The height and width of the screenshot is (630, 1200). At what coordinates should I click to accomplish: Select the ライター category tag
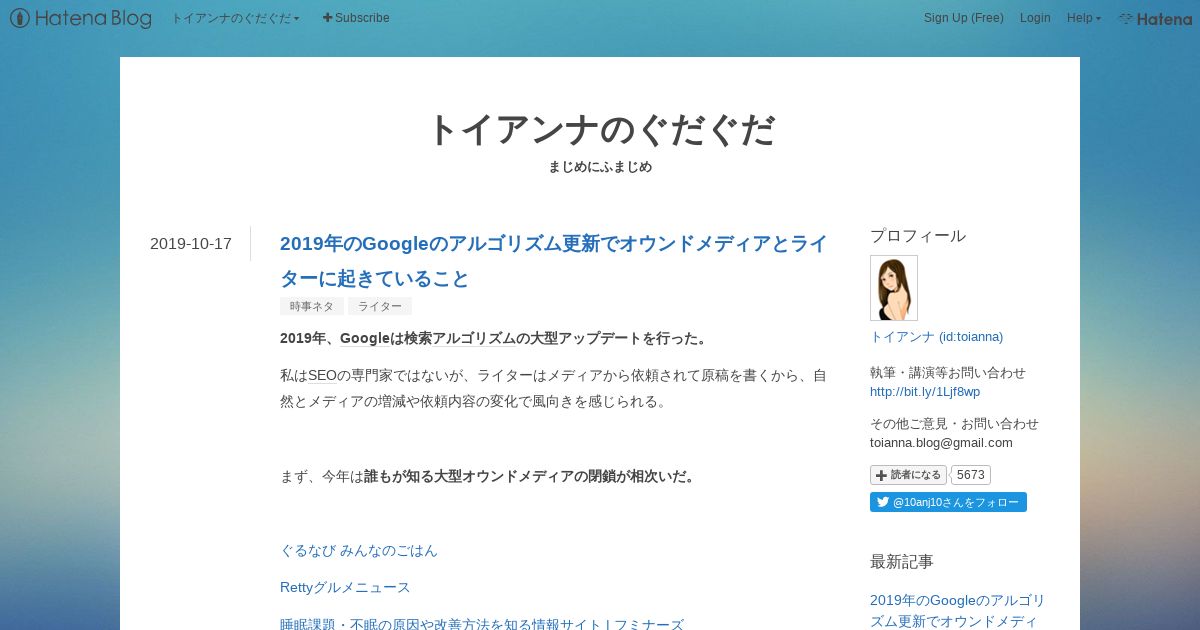click(x=380, y=306)
